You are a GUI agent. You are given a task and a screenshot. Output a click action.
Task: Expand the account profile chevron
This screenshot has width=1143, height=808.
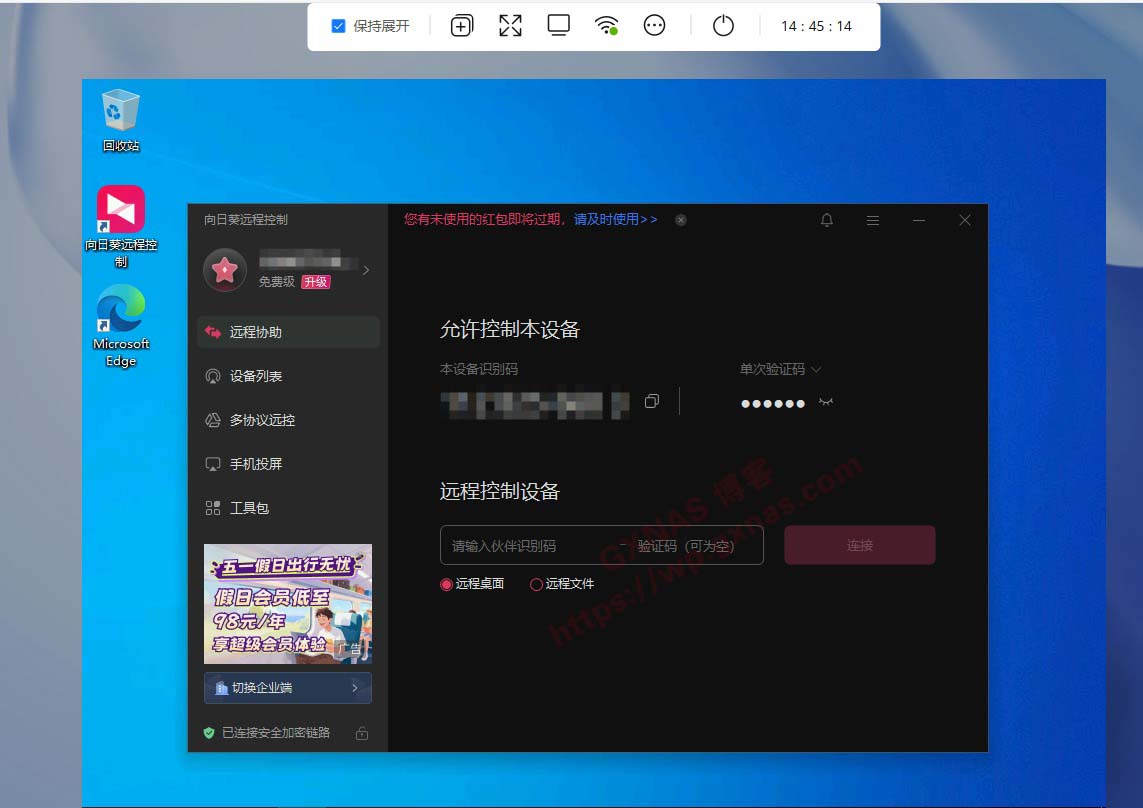click(366, 271)
